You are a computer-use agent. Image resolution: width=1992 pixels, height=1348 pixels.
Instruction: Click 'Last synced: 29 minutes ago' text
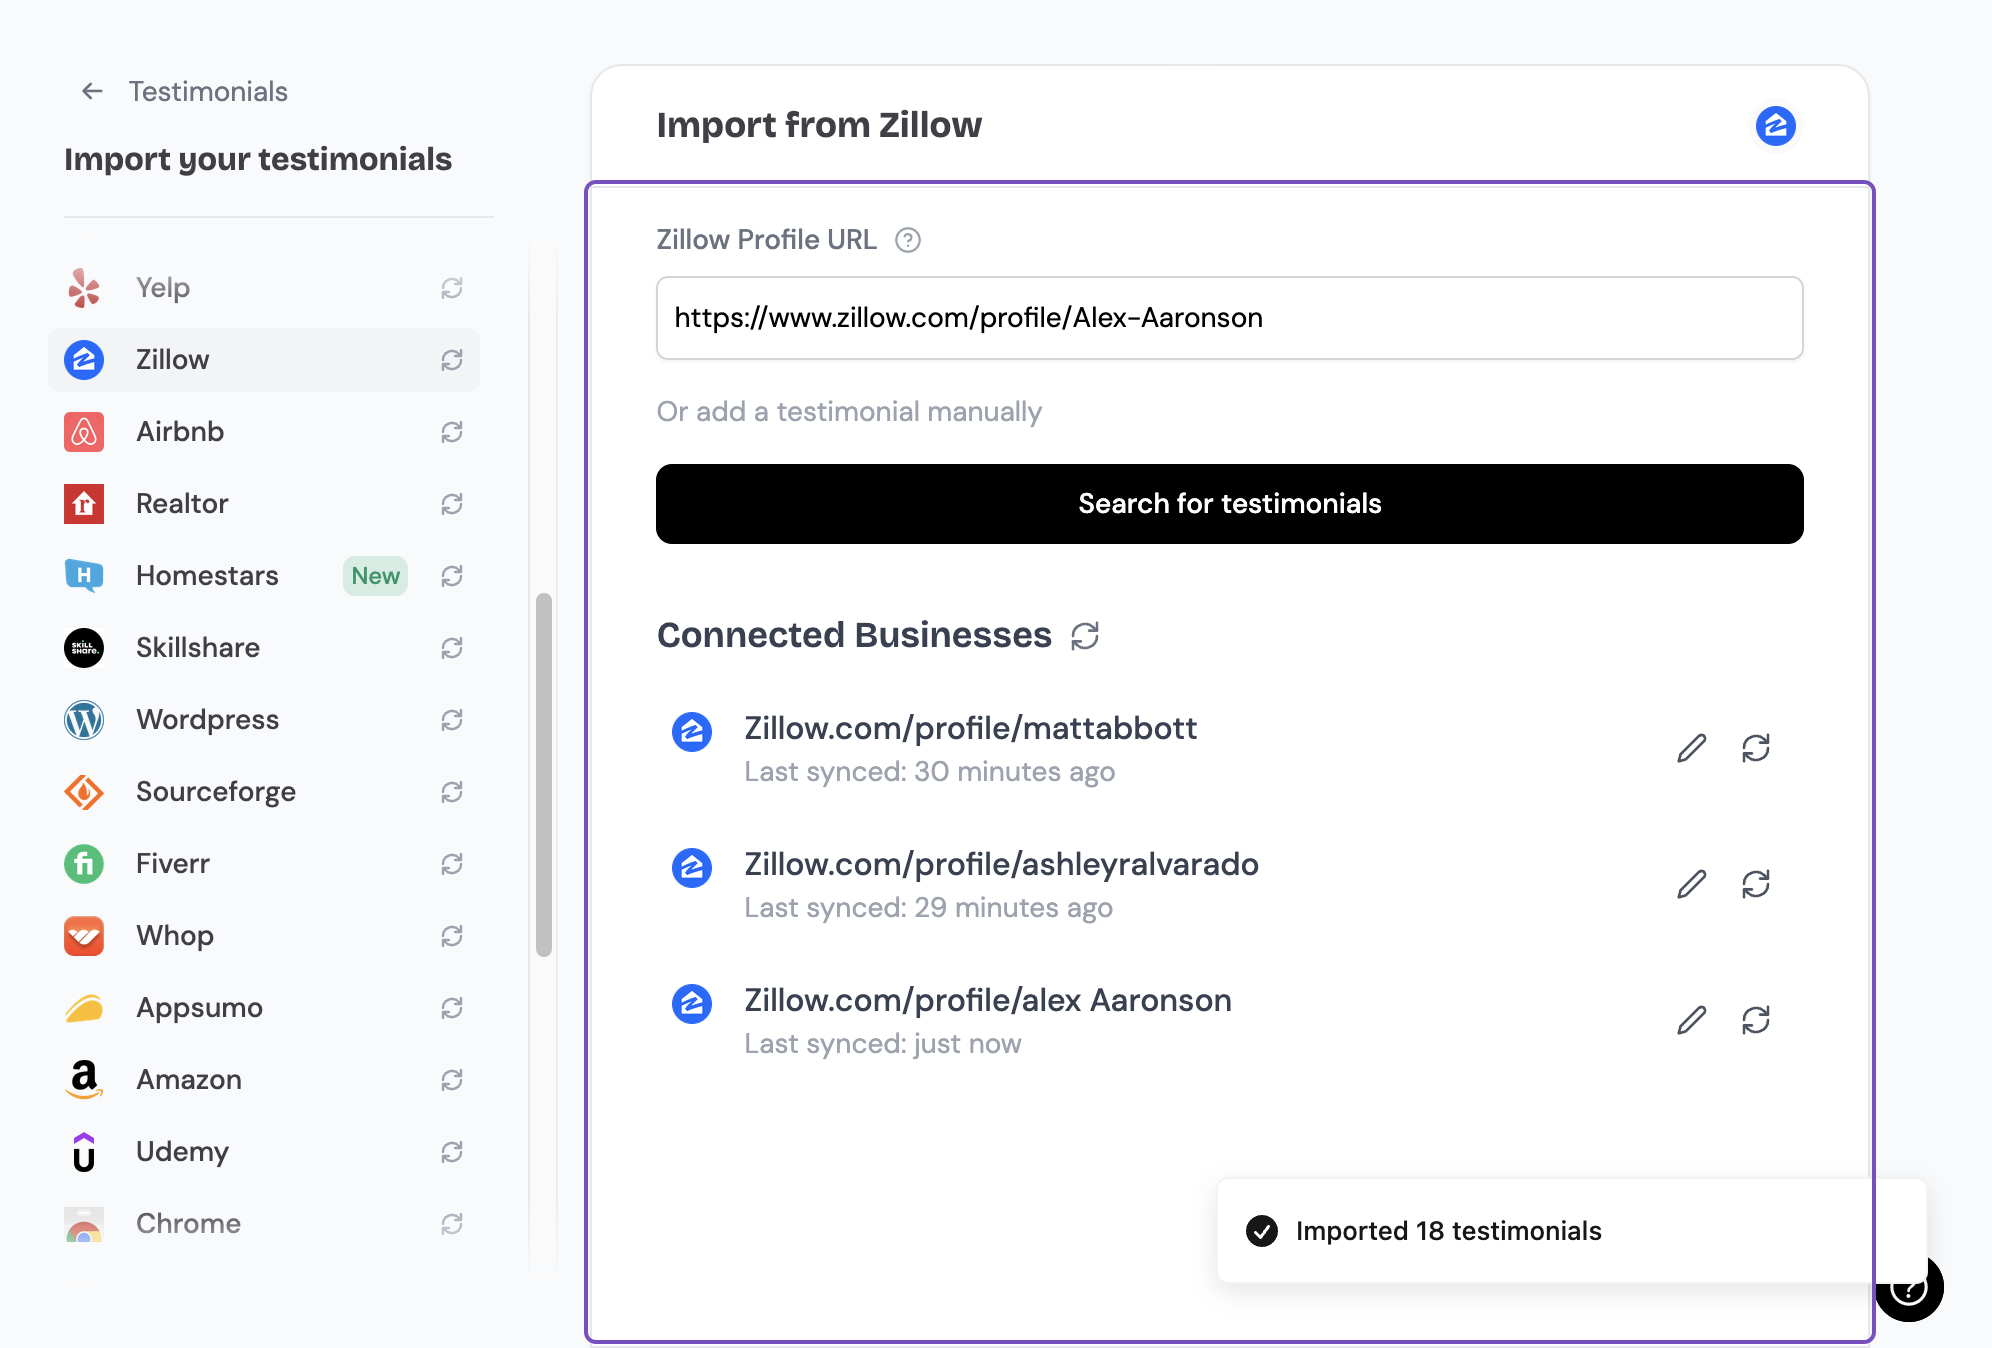click(928, 908)
